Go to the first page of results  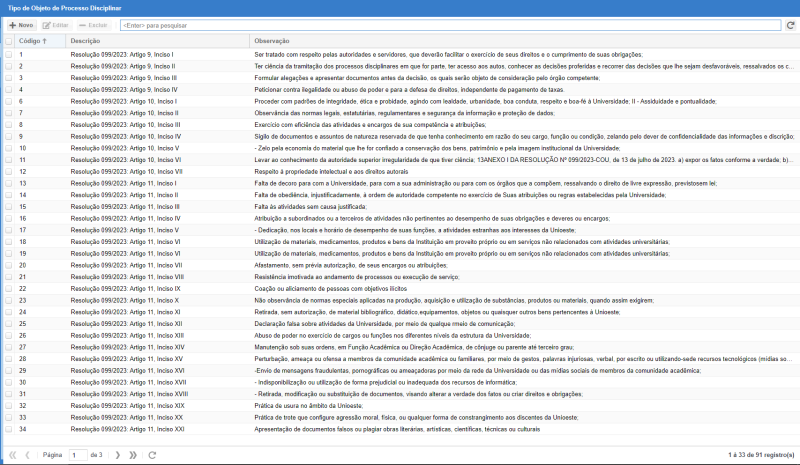12,455
